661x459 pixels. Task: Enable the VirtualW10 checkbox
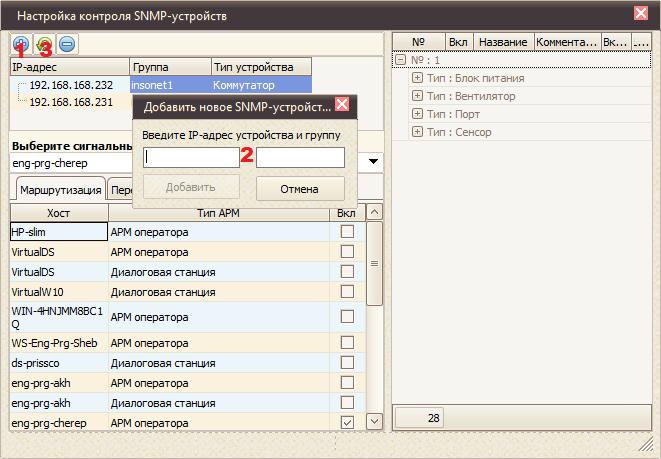click(347, 292)
